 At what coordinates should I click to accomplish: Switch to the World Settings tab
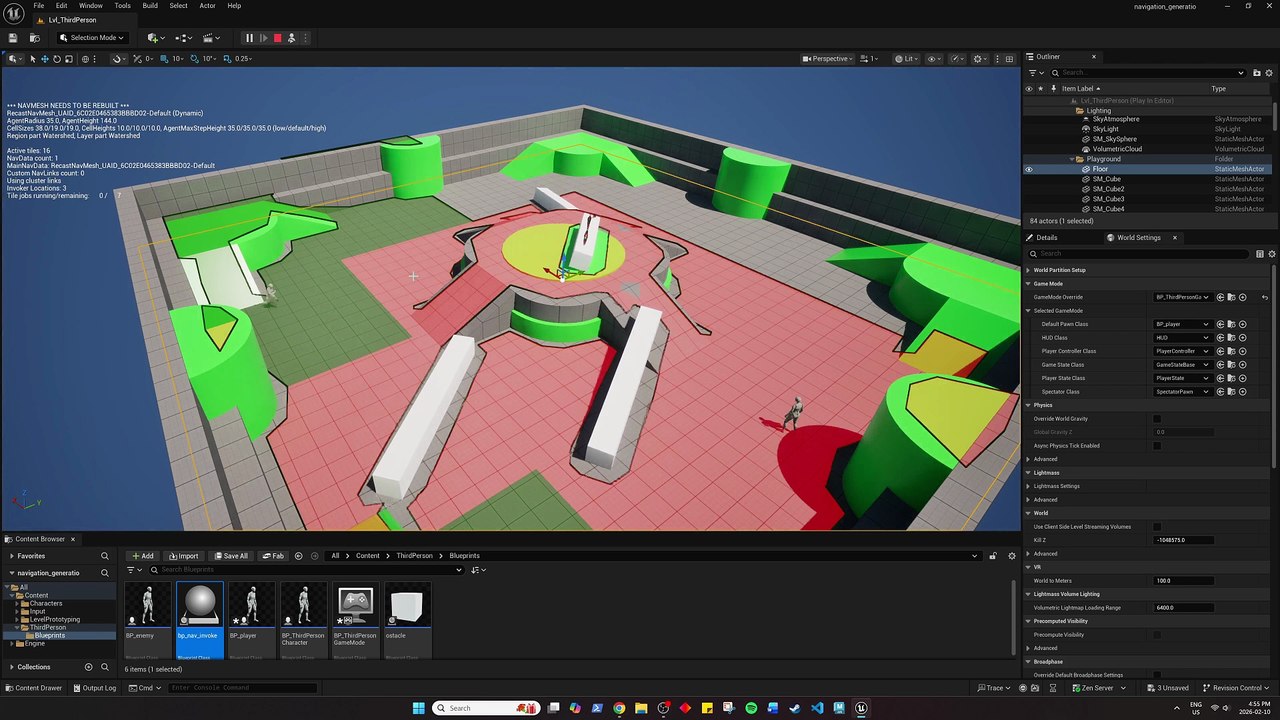click(x=1139, y=238)
